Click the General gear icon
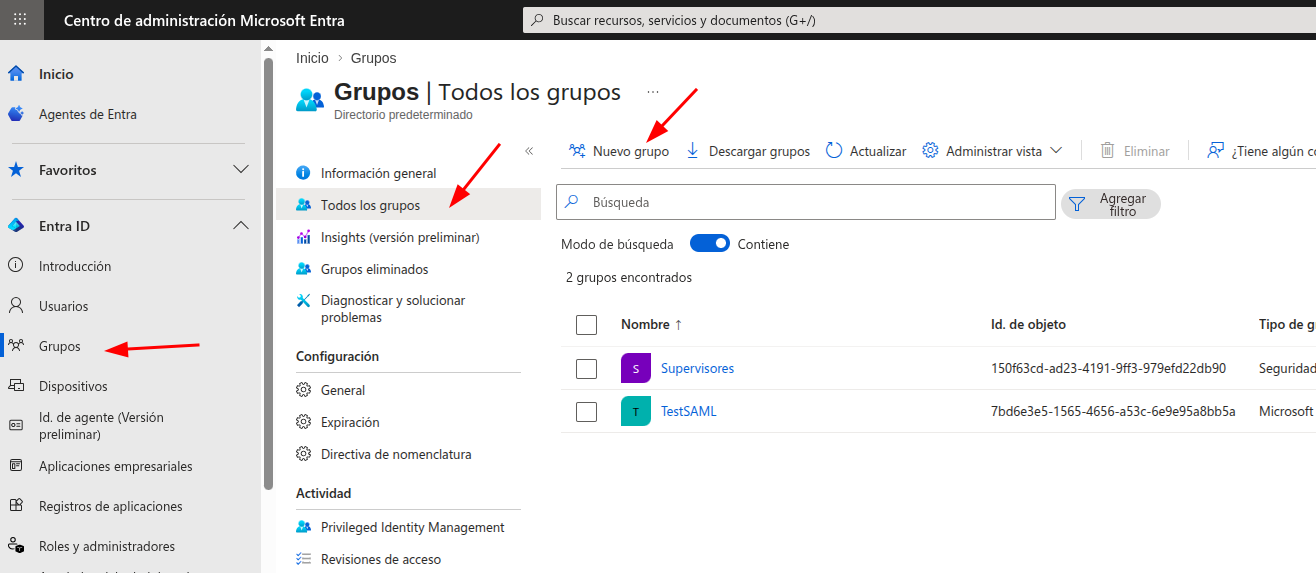The width and height of the screenshot is (1316, 573). [x=304, y=390]
